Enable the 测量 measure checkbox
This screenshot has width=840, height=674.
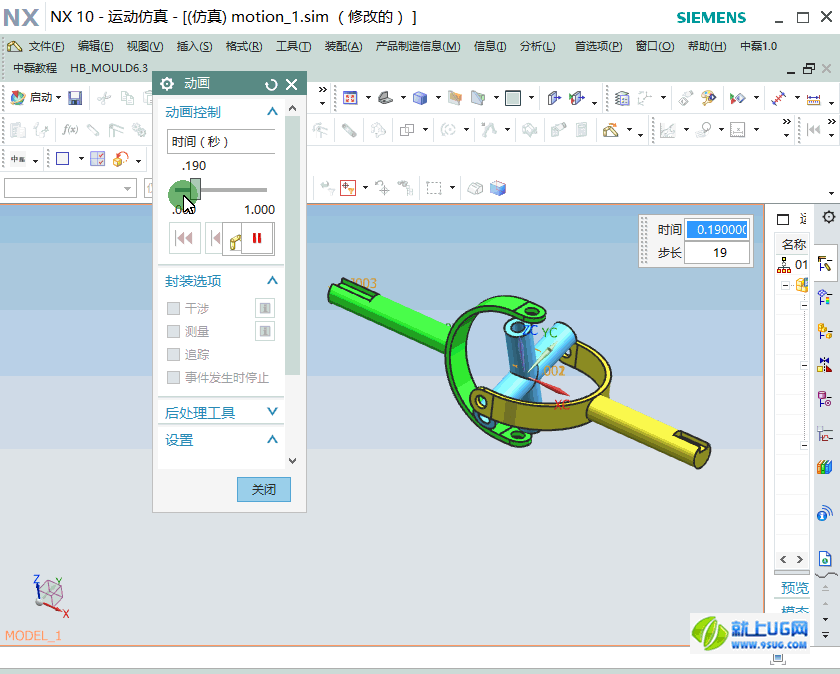173,331
